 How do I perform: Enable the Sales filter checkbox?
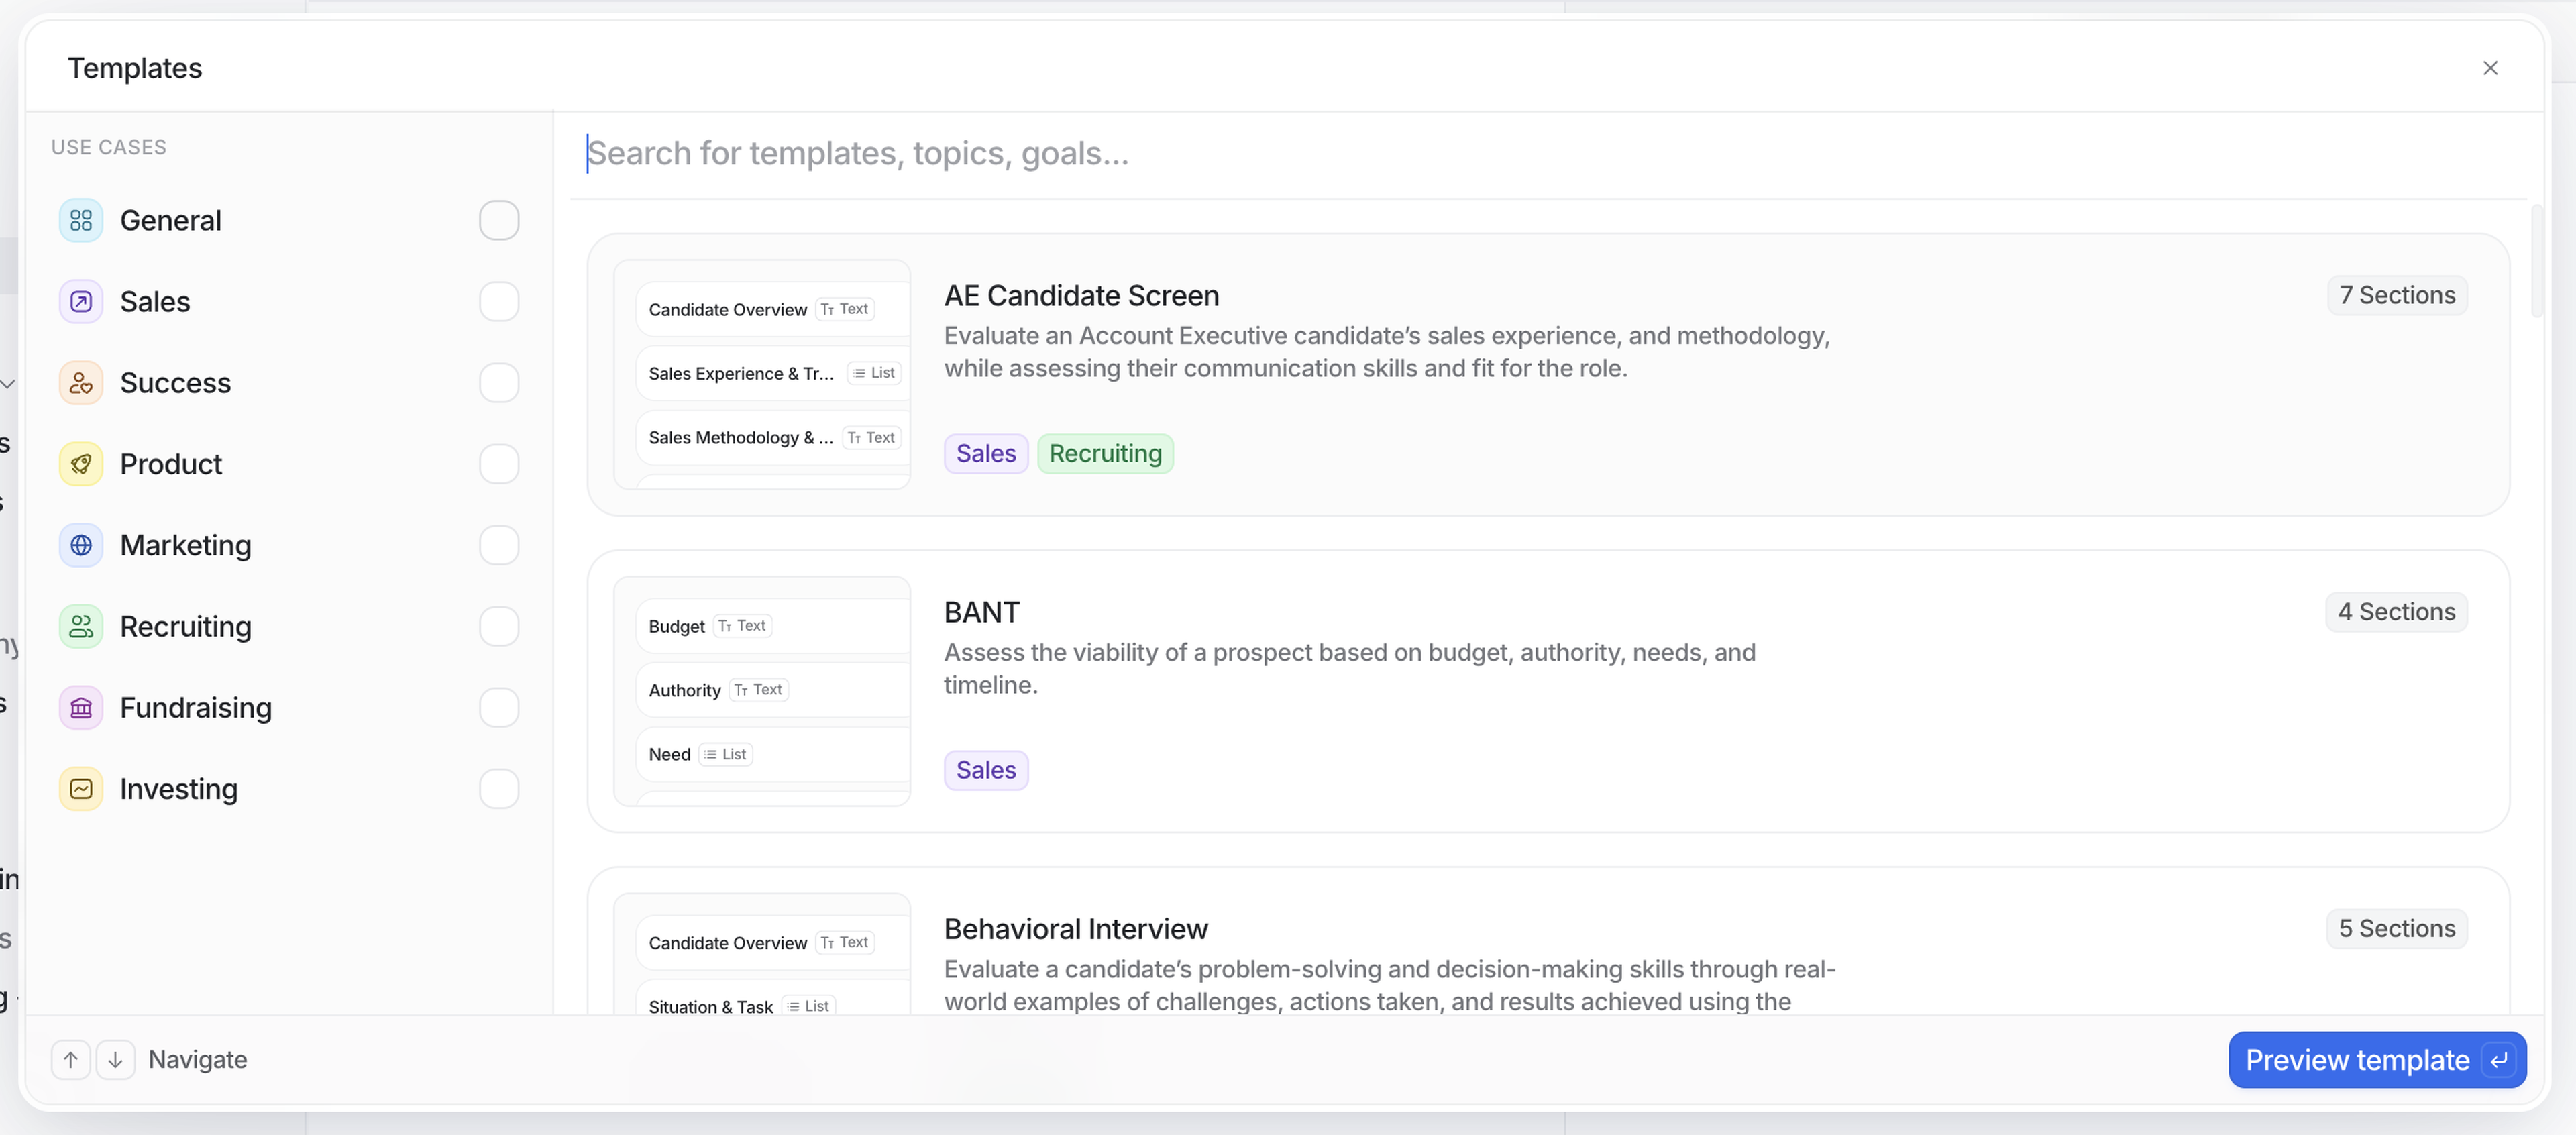(x=499, y=302)
